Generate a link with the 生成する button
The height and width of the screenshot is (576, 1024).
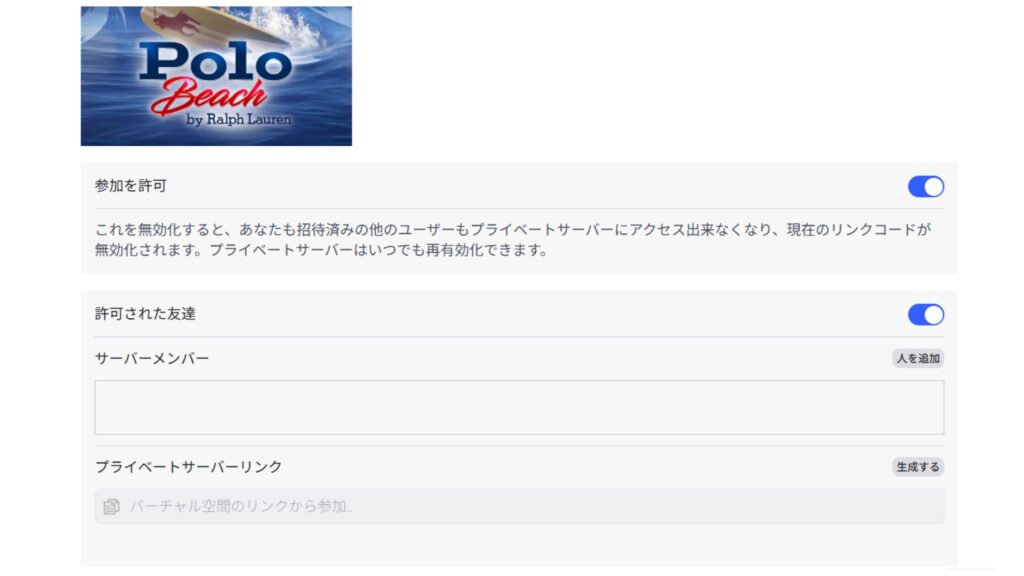coord(918,467)
